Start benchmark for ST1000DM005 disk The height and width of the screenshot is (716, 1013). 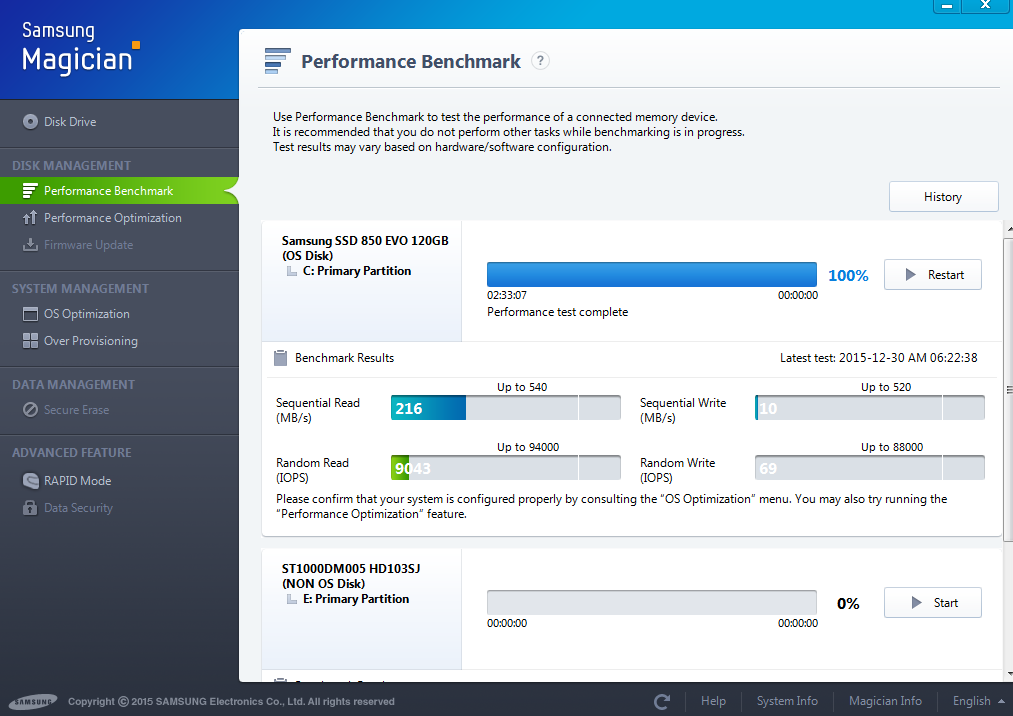(932, 603)
